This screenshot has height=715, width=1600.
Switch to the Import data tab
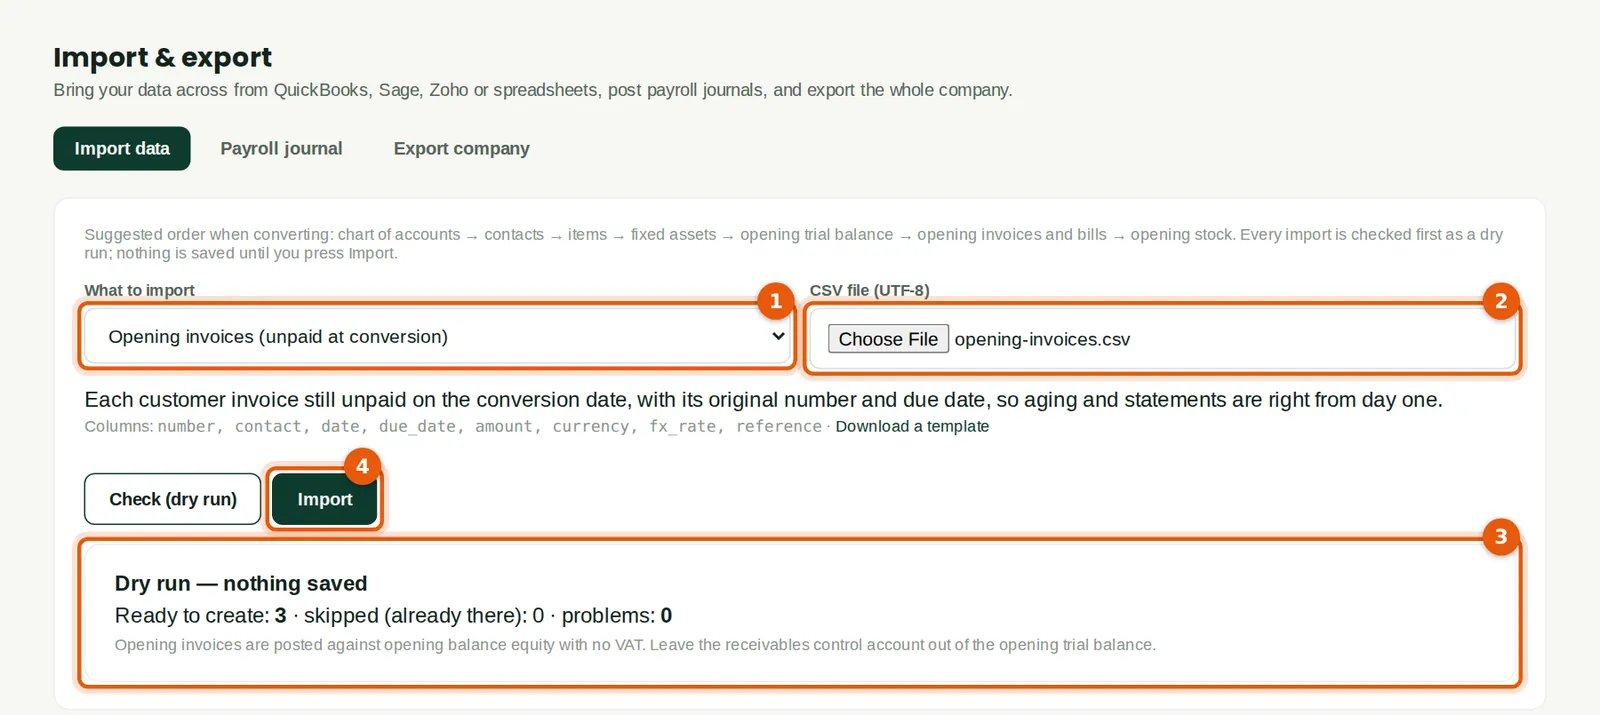122,148
